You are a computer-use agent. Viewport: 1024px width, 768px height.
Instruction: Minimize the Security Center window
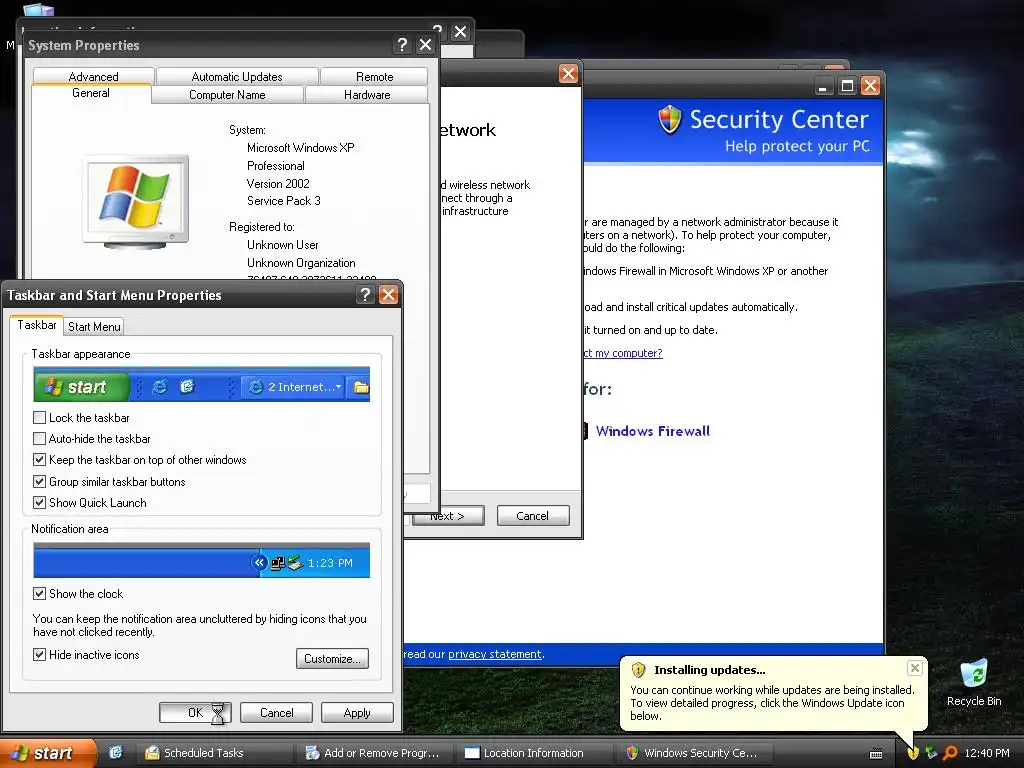click(823, 86)
